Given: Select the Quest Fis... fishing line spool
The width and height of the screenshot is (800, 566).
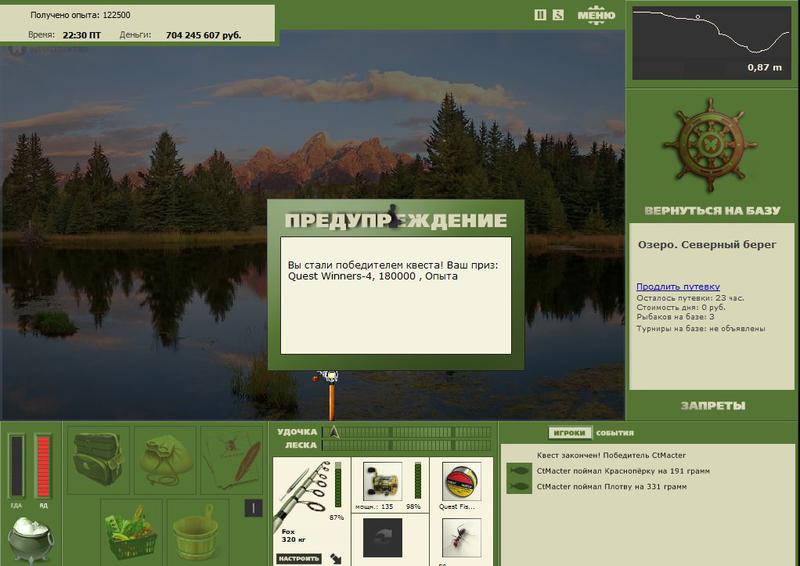Looking at the screenshot, I should (461, 481).
